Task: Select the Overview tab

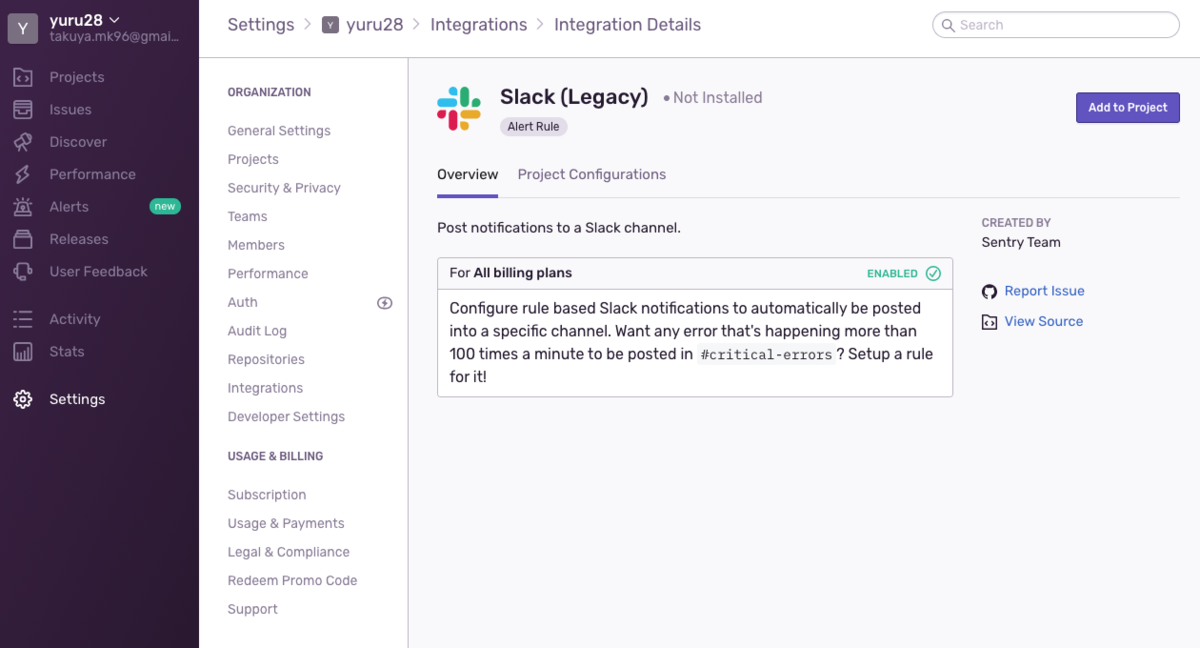Action: [x=467, y=174]
